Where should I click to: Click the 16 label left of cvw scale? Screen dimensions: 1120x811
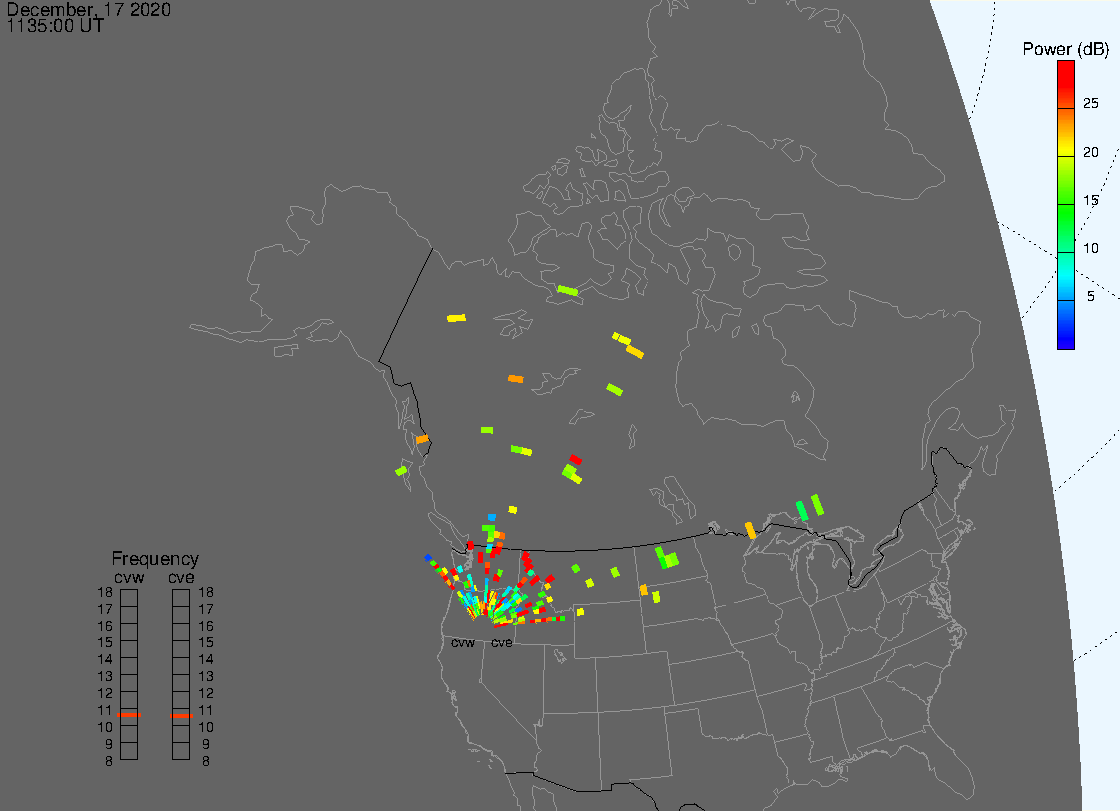pyautogui.click(x=105, y=626)
